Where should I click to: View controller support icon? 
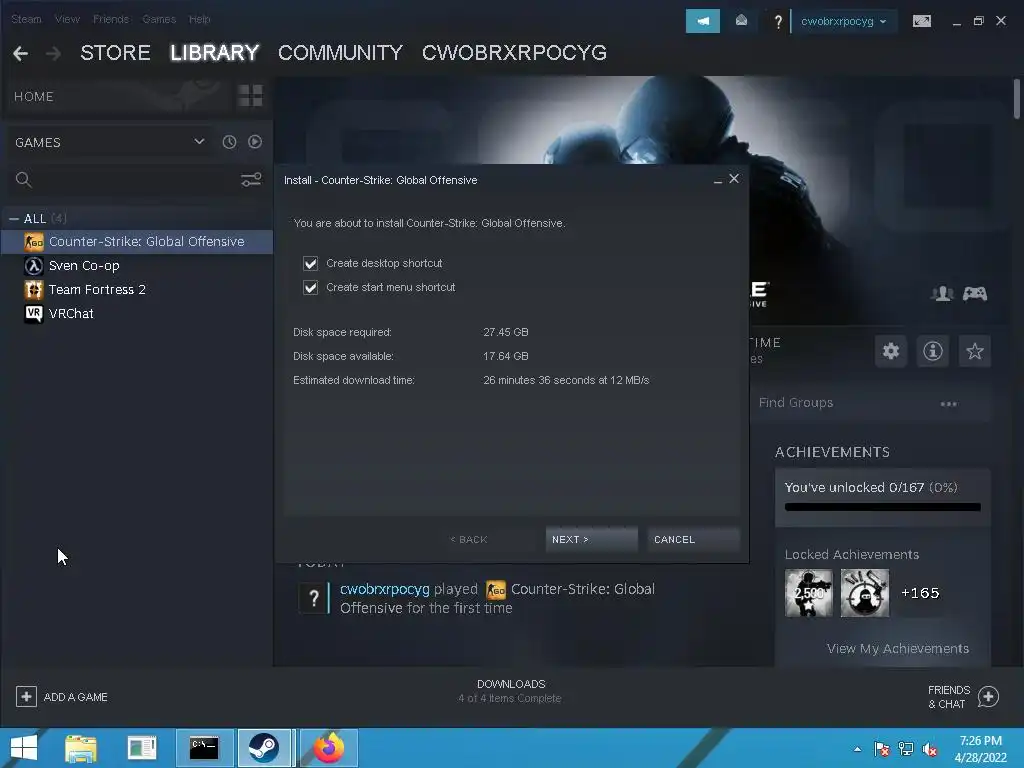click(975, 294)
